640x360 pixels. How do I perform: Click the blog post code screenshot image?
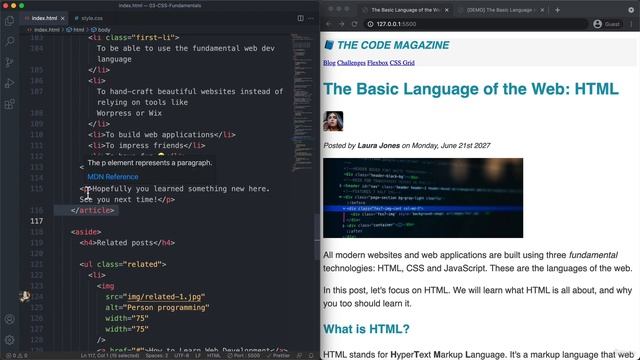423,198
